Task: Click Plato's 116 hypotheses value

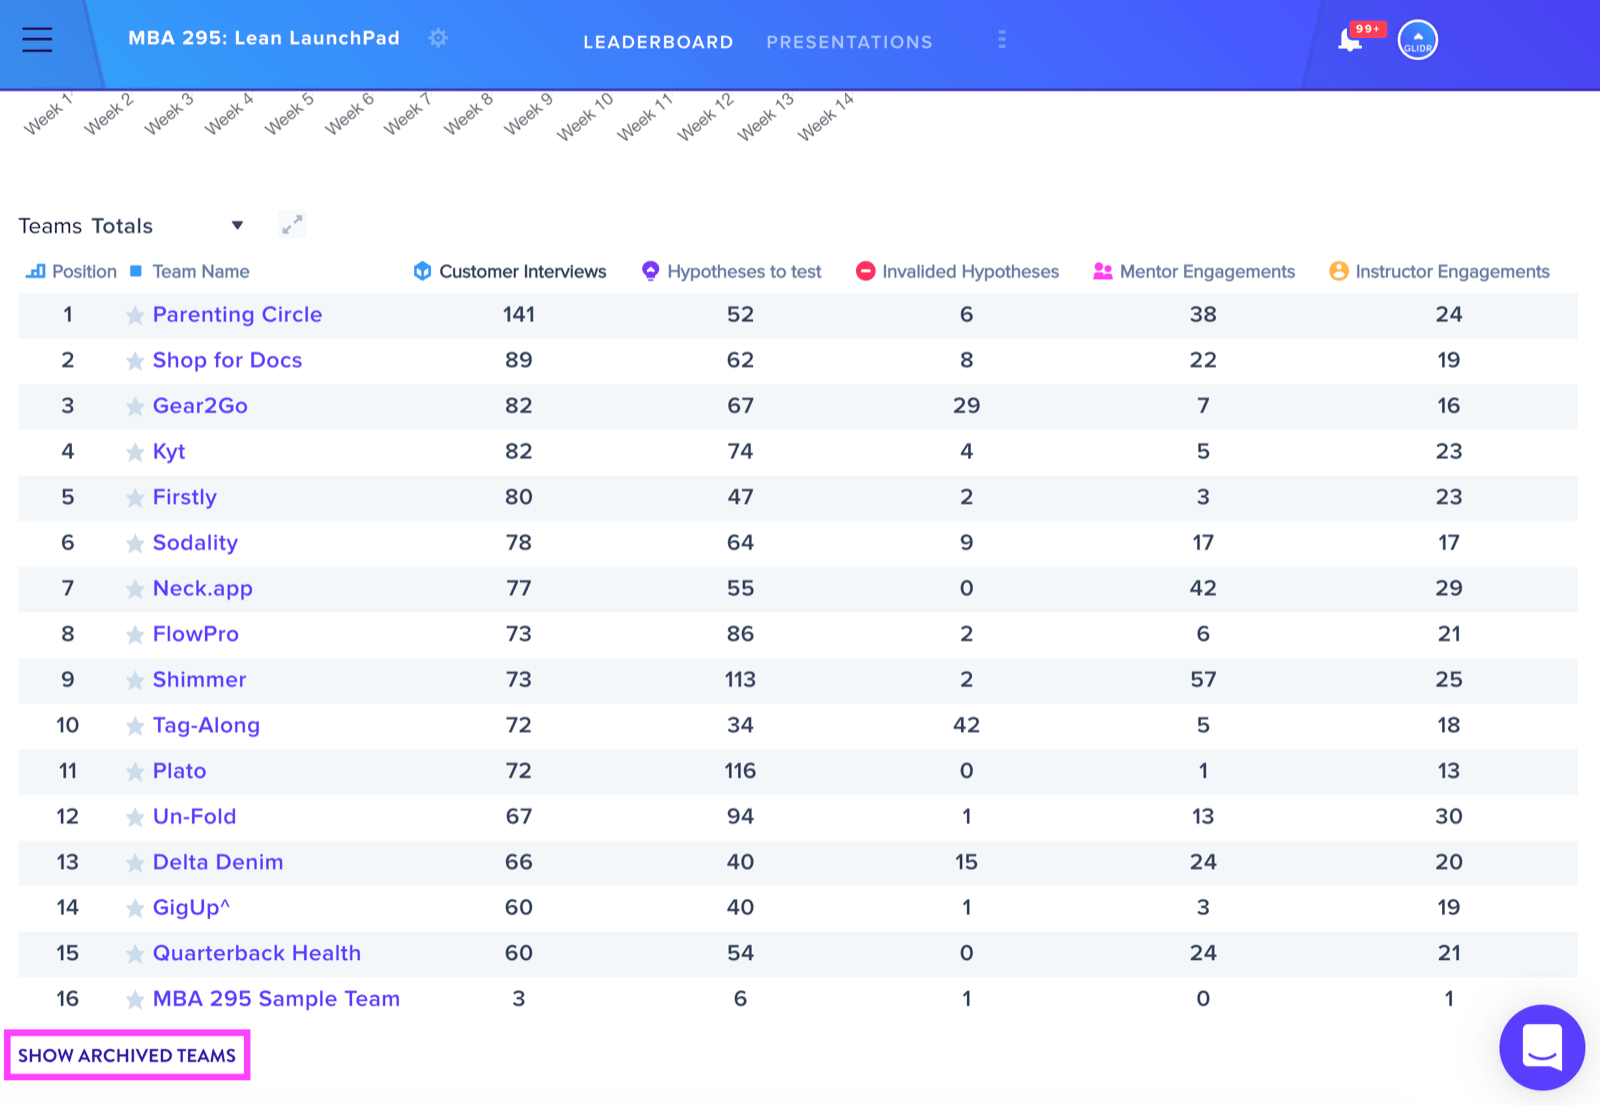Action: [740, 770]
